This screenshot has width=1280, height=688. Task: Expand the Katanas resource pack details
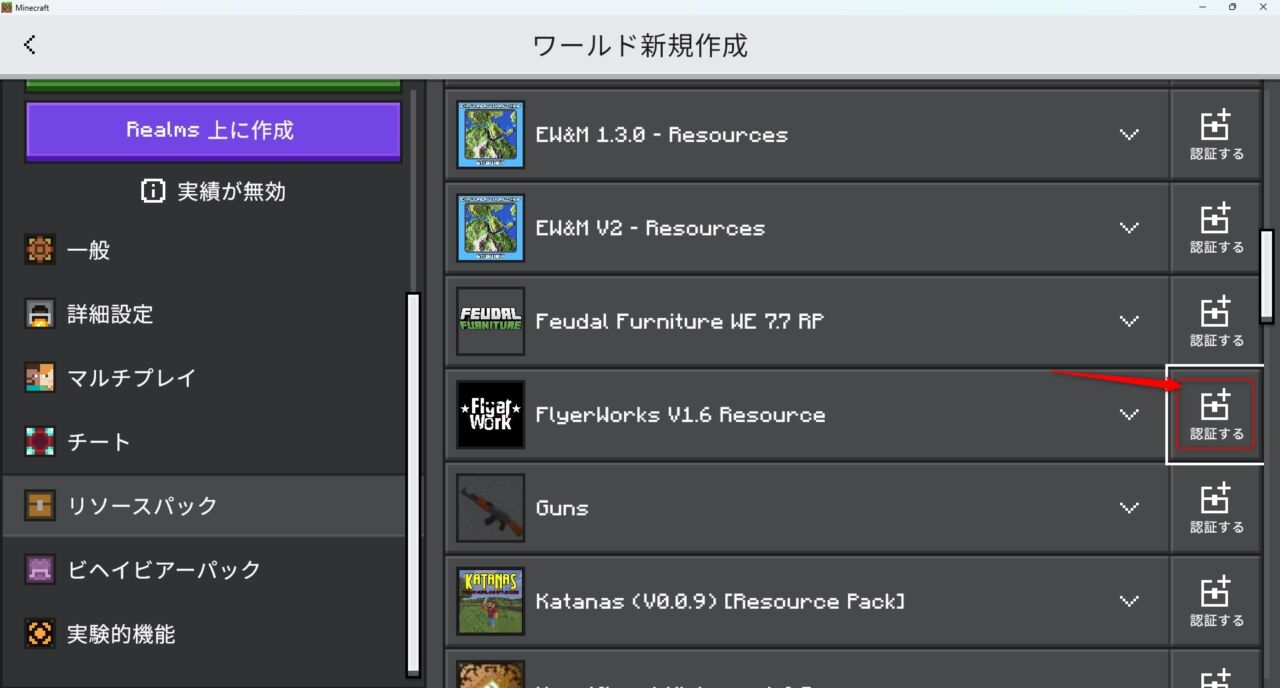coord(1129,601)
